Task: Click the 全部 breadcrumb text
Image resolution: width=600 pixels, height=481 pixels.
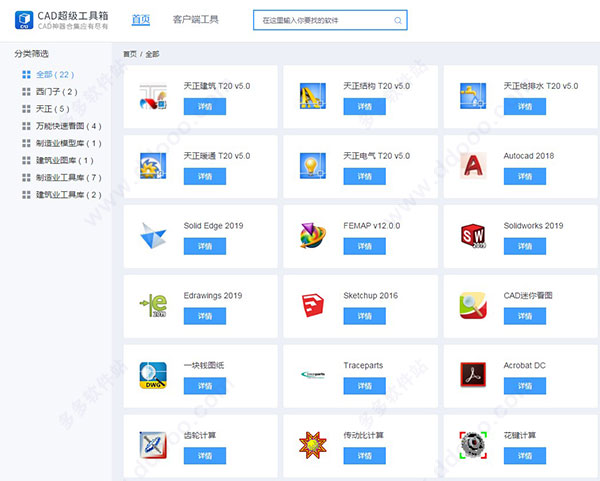Action: (152, 54)
